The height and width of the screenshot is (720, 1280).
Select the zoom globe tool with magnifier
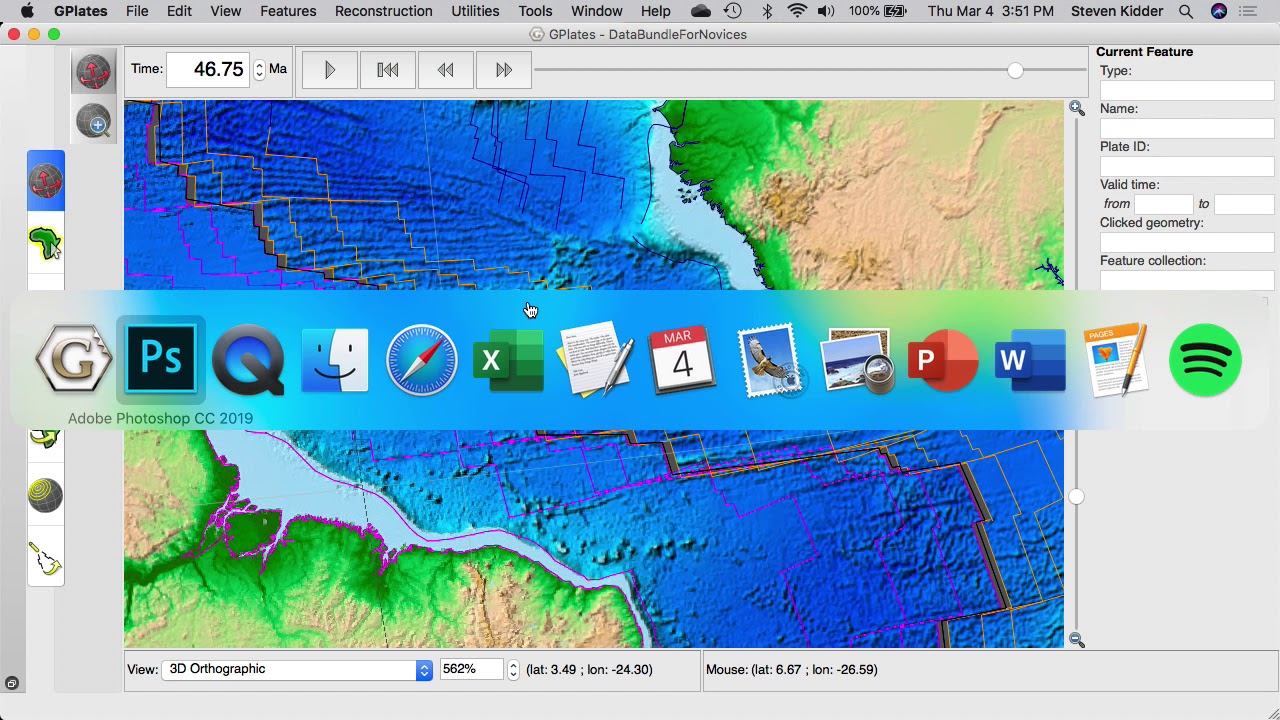click(x=93, y=122)
